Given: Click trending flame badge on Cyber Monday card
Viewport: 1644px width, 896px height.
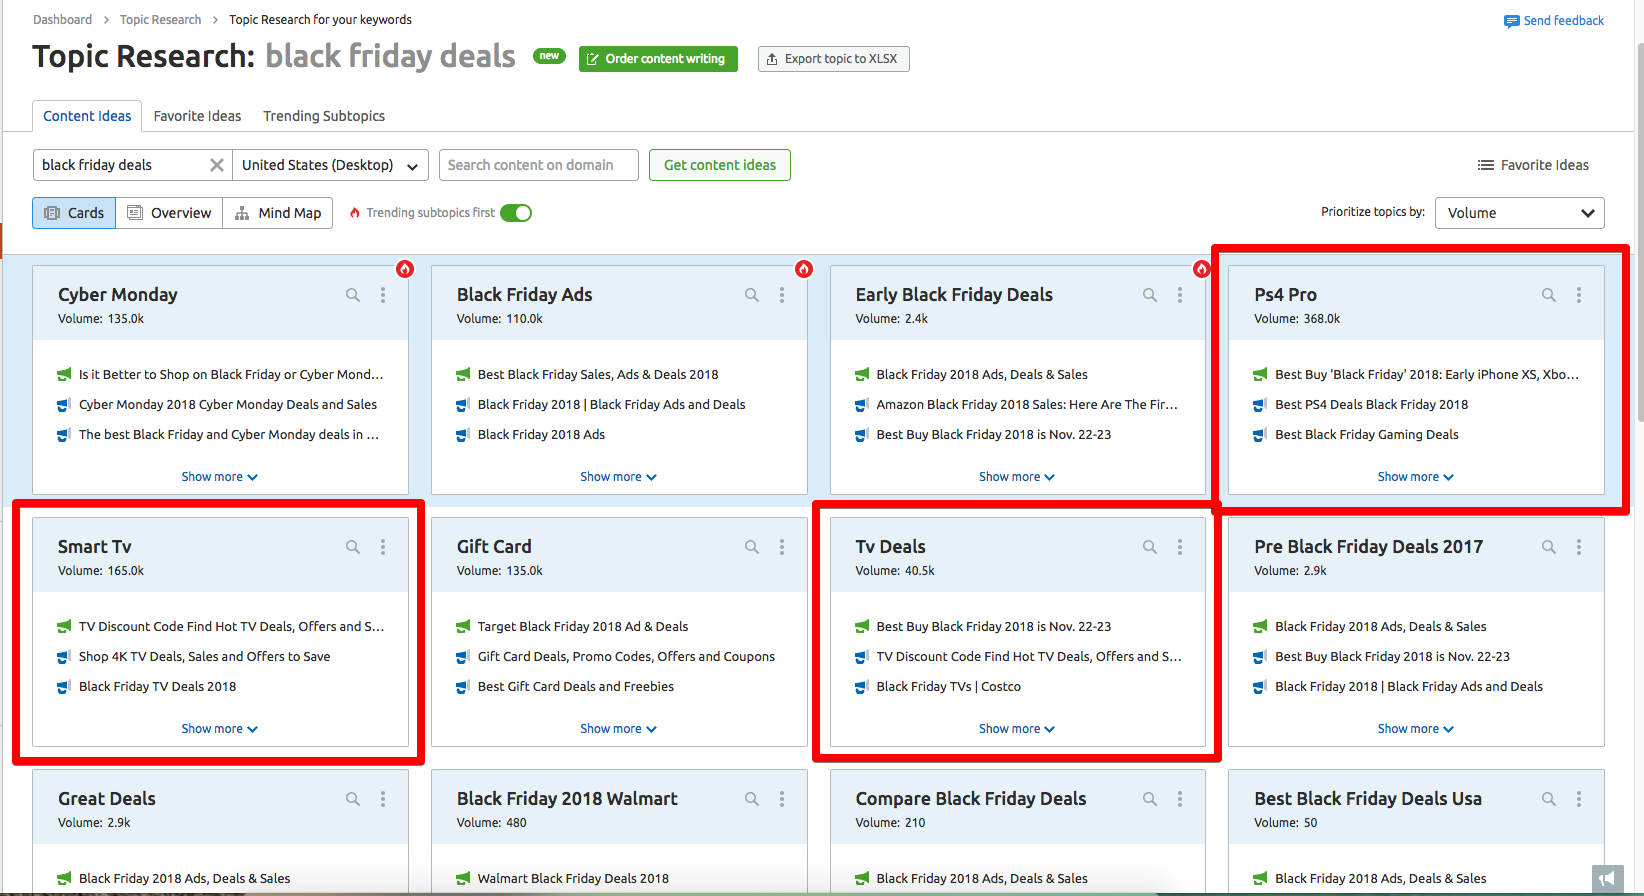Looking at the screenshot, I should (x=405, y=268).
